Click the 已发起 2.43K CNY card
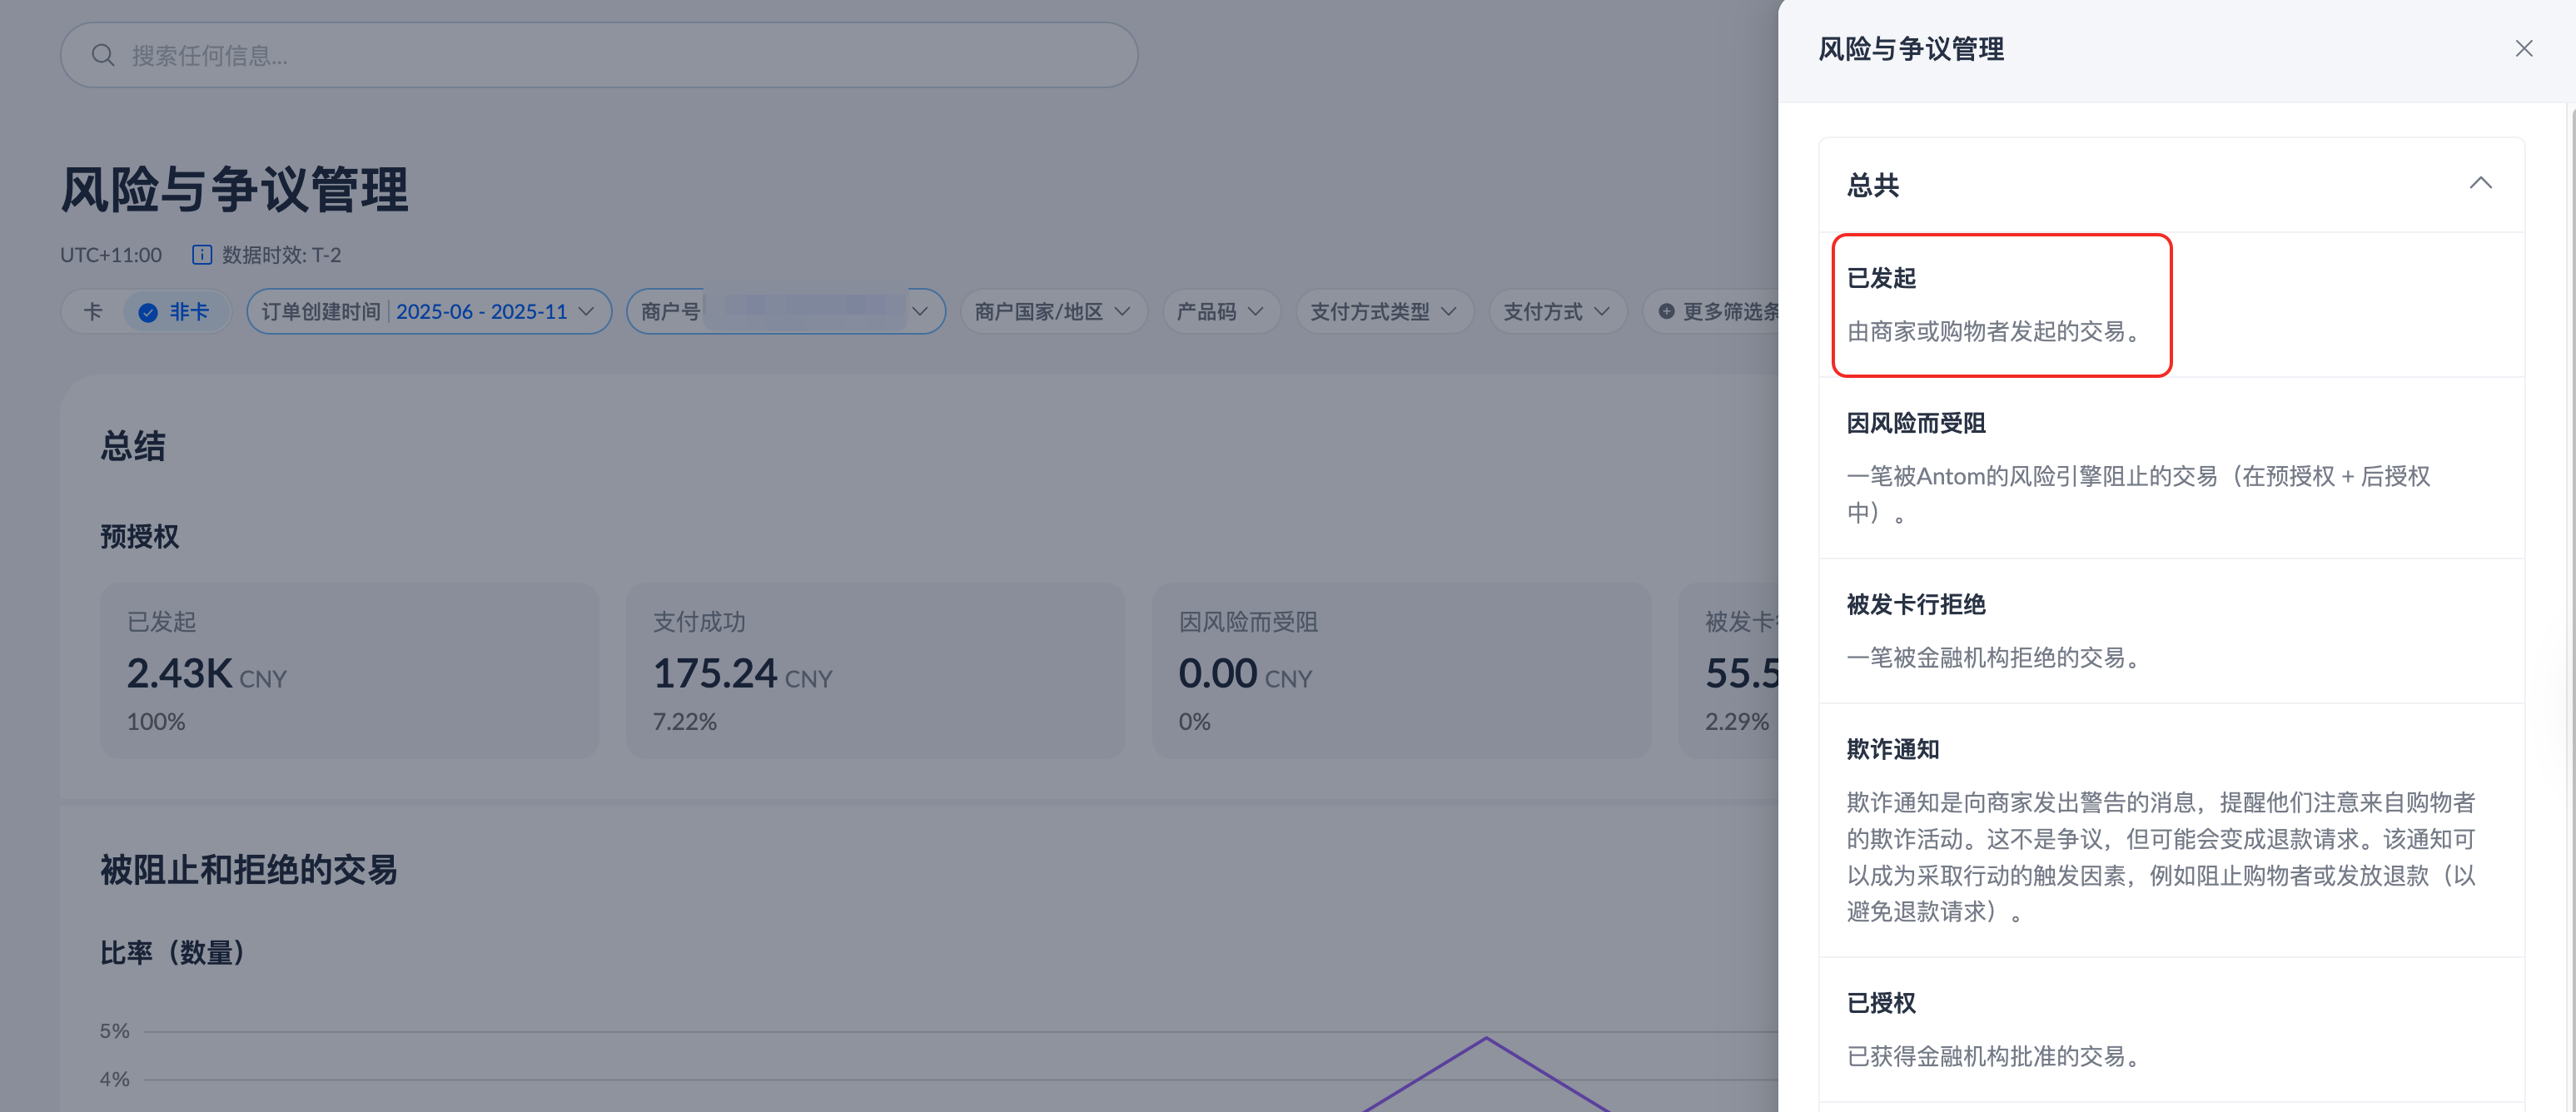2576x1112 pixels. [x=349, y=670]
